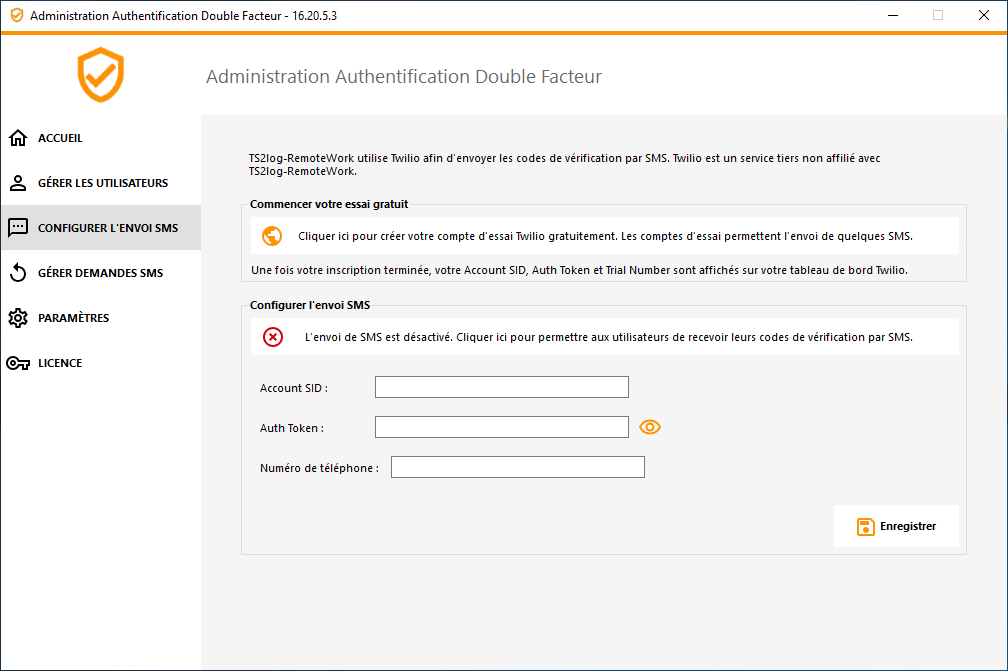This screenshot has height=671, width=1008.
Task: Open the PARAMÈTRES section
Action: [x=101, y=318]
